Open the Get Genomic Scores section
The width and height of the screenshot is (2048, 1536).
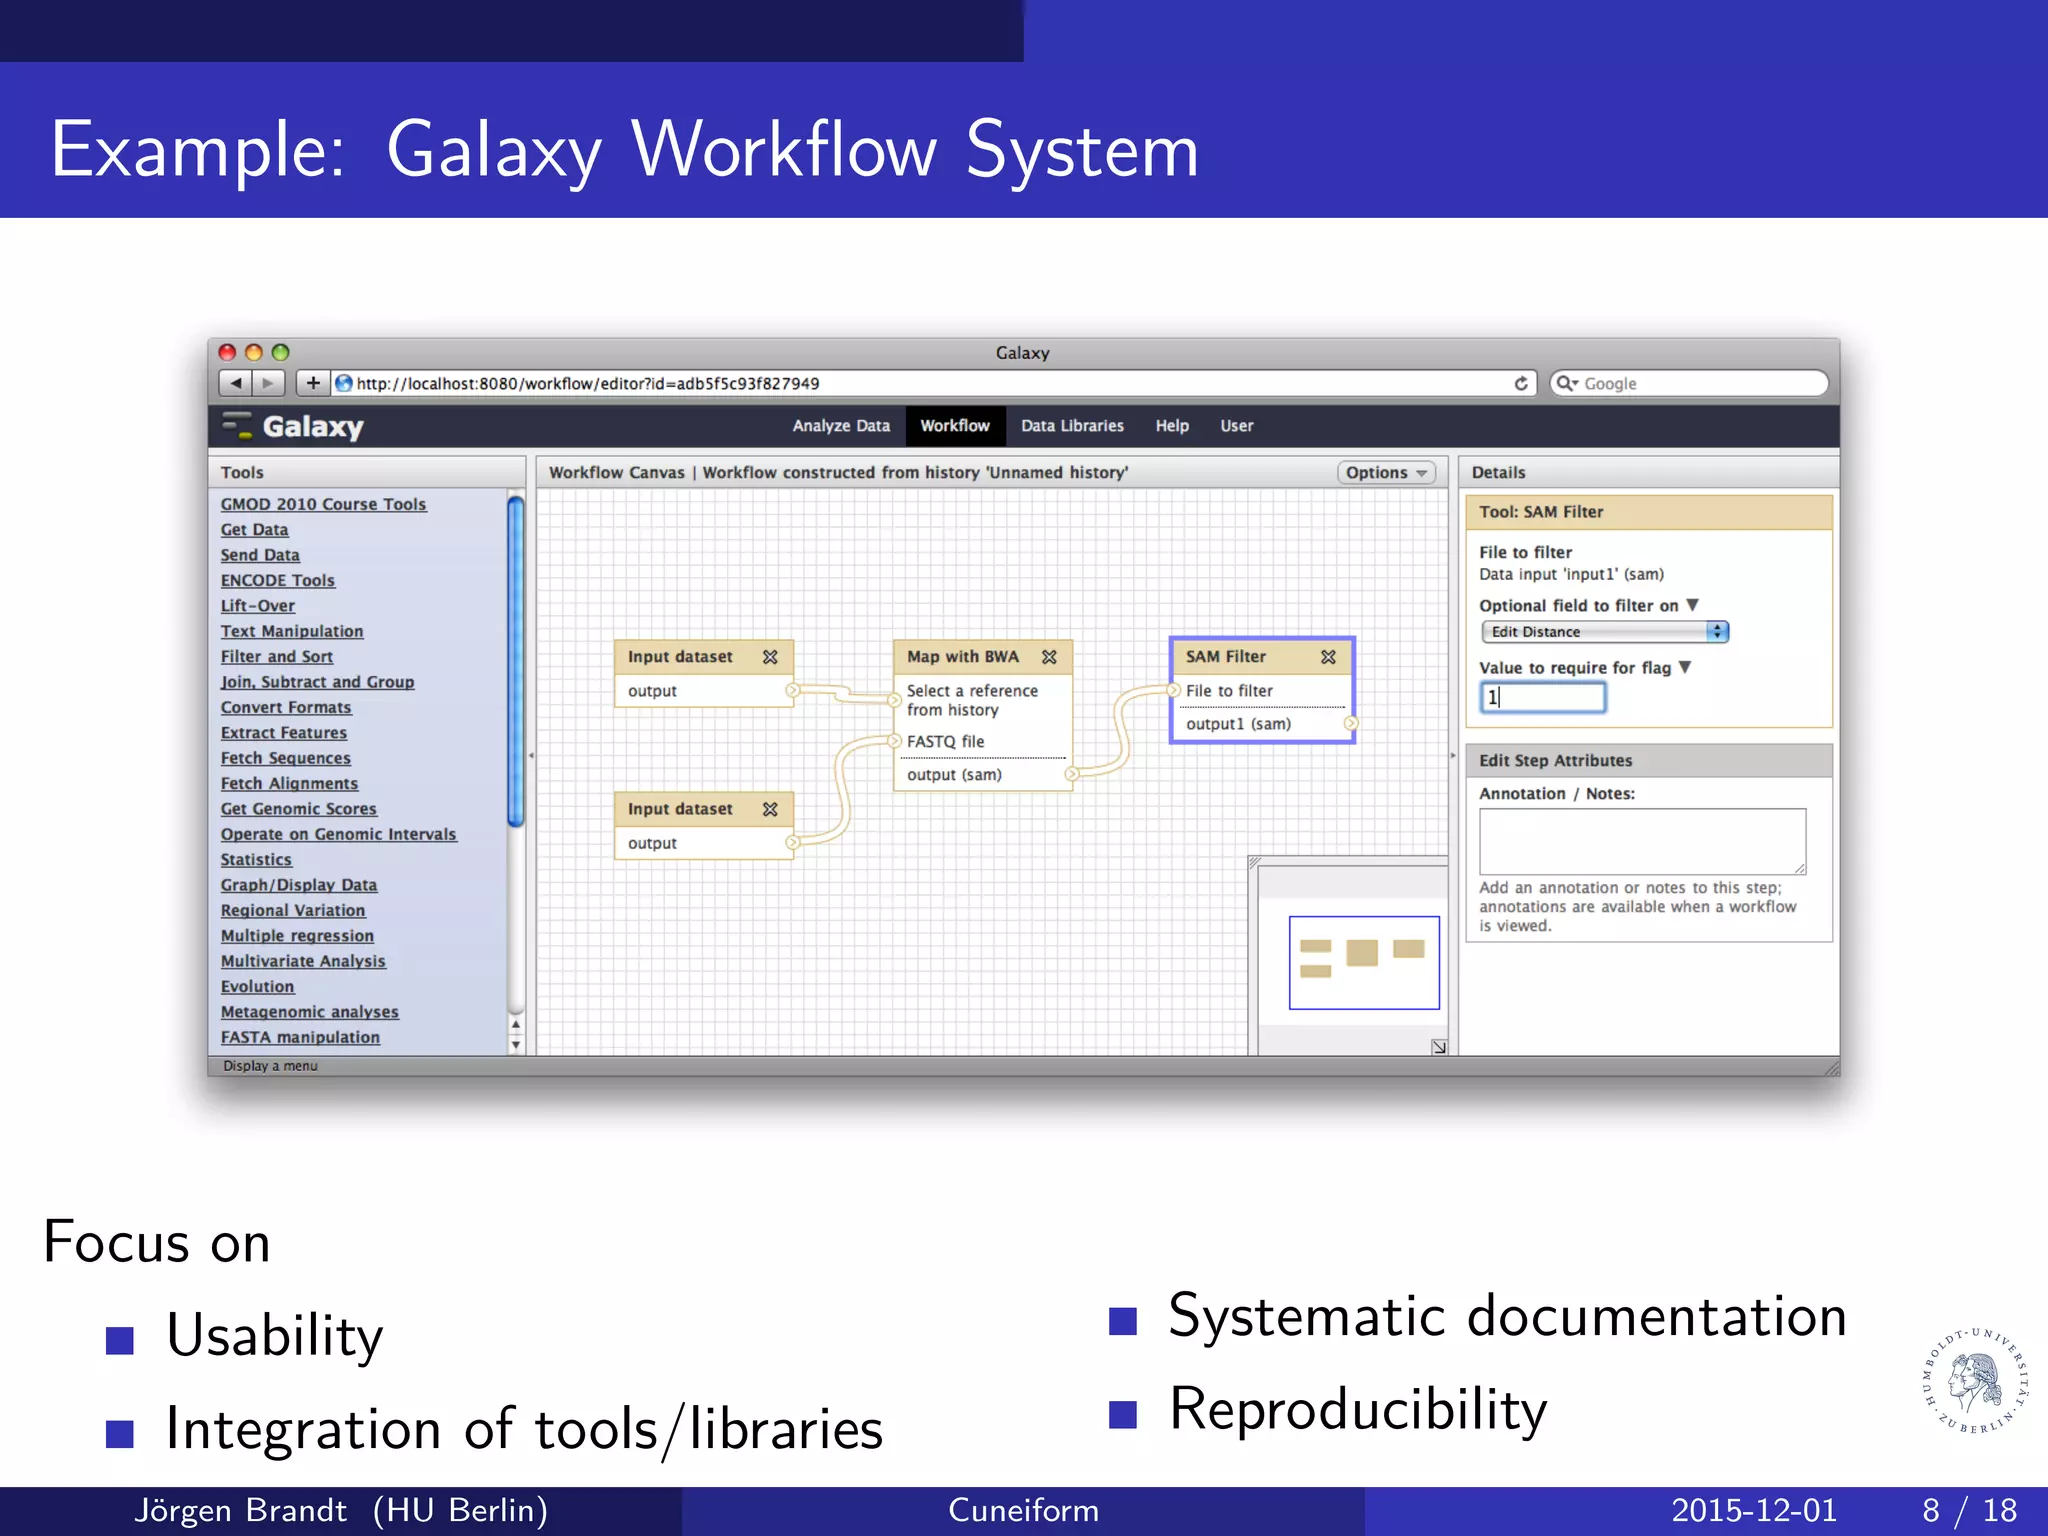tap(299, 809)
